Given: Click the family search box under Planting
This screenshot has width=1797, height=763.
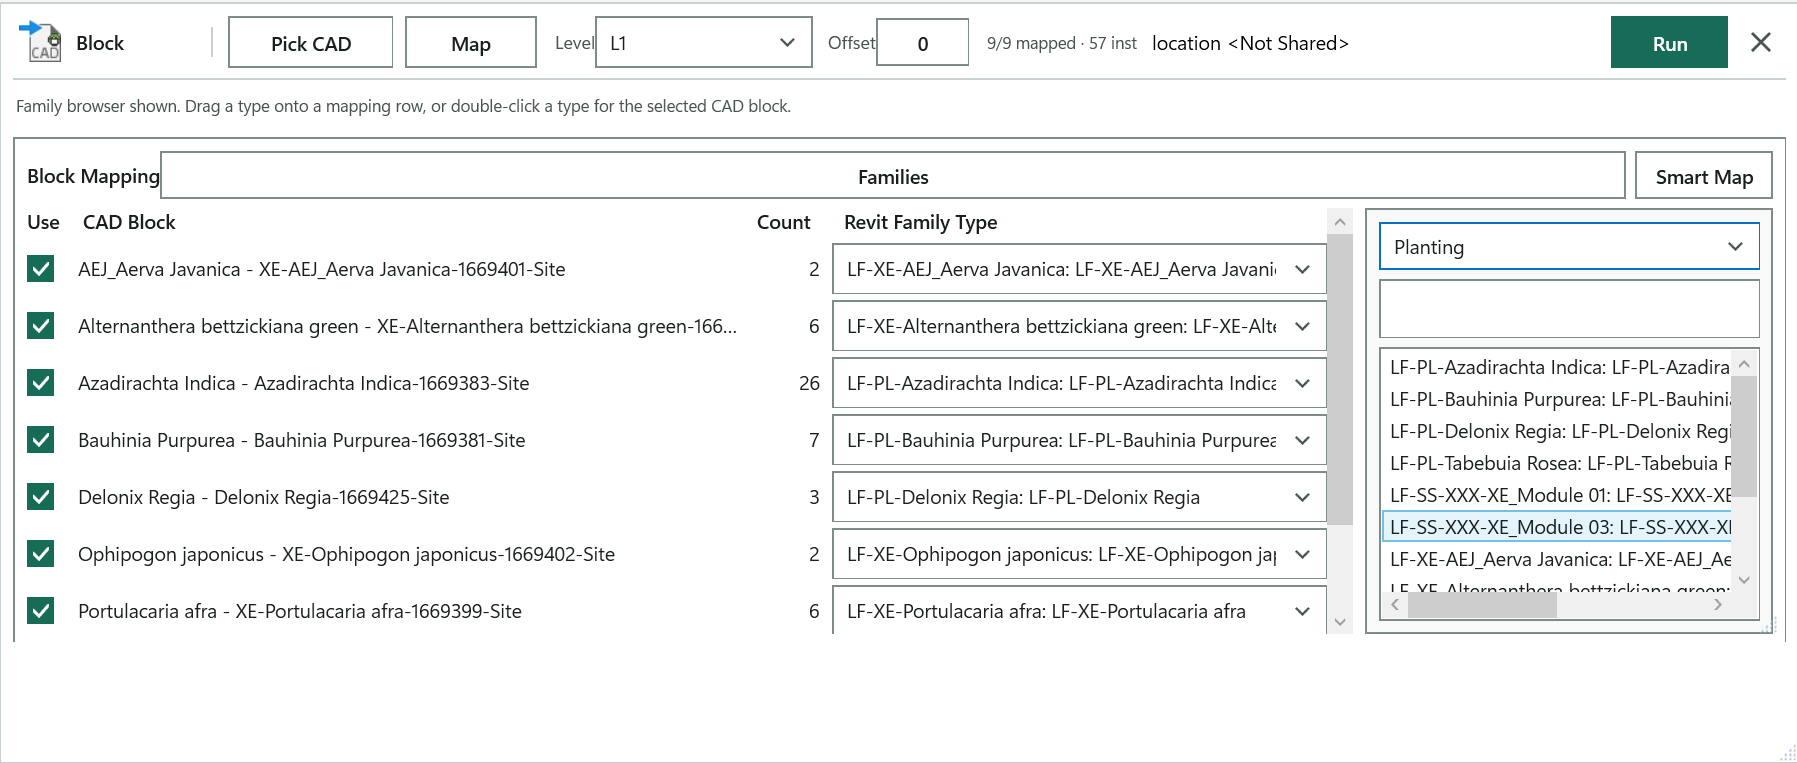Looking at the screenshot, I should [1569, 309].
